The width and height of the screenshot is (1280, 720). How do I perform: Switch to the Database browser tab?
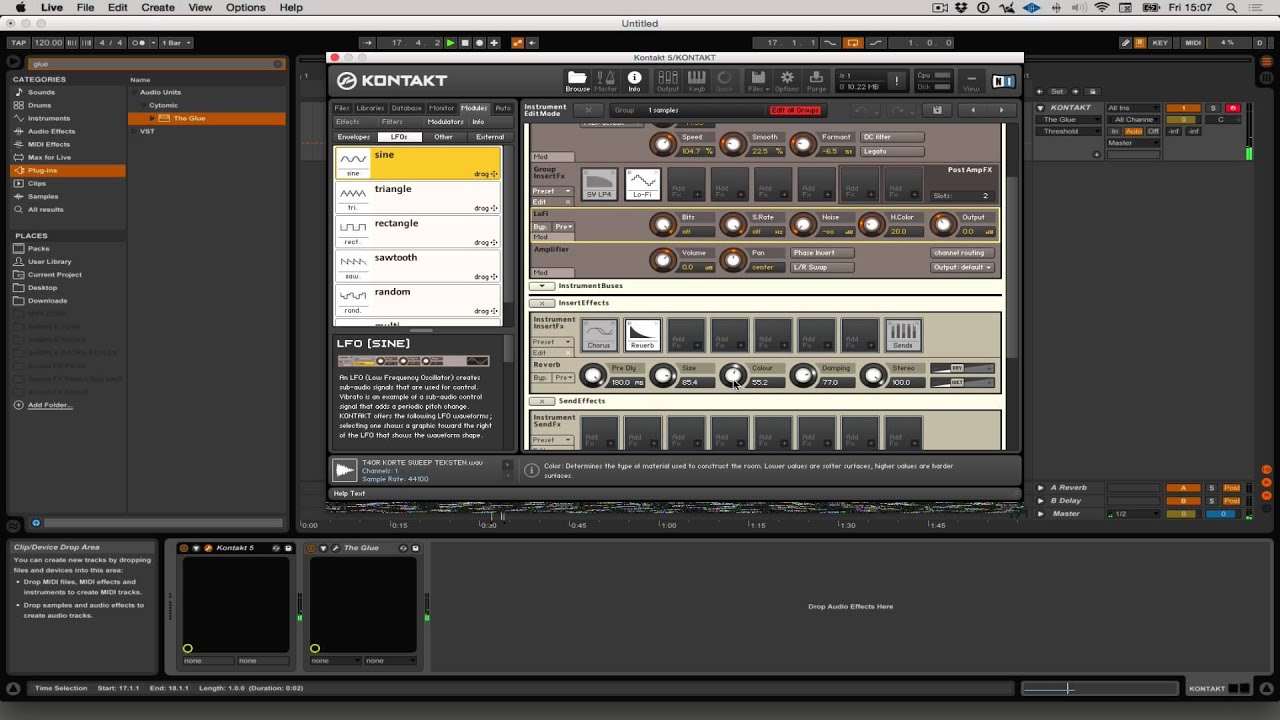click(406, 108)
